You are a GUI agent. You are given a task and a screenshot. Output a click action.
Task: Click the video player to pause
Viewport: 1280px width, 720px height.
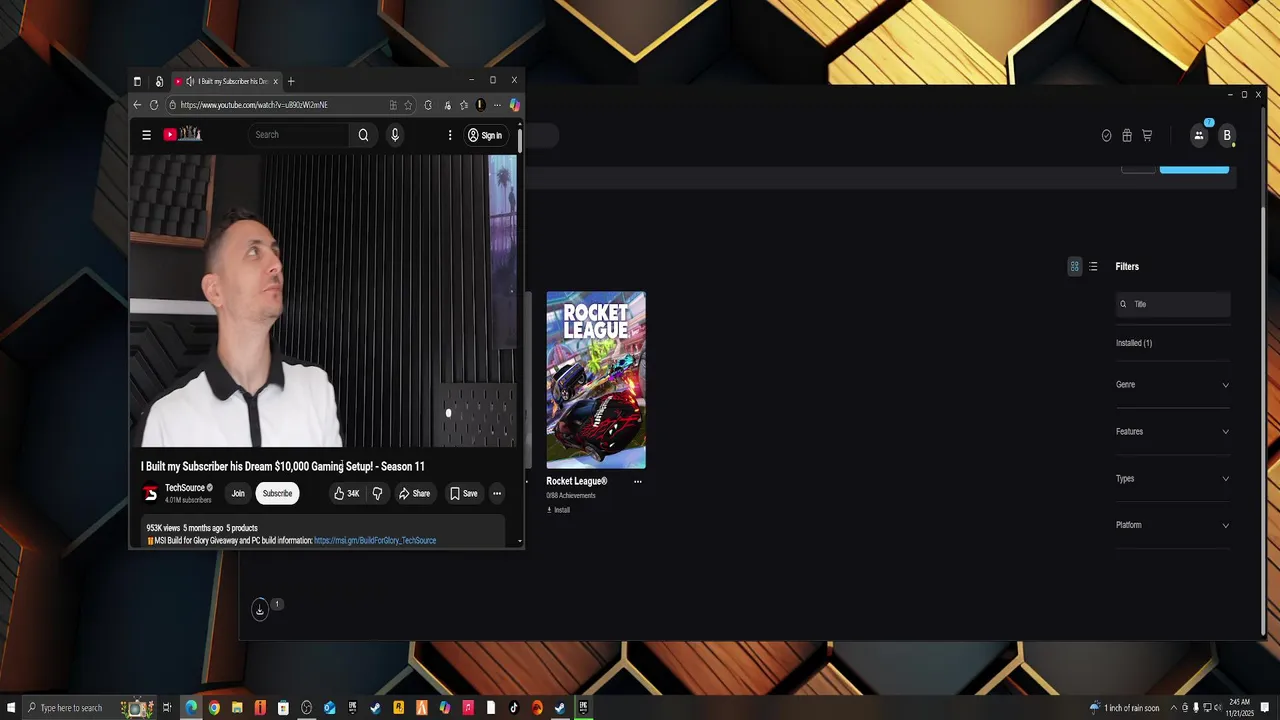(323, 300)
